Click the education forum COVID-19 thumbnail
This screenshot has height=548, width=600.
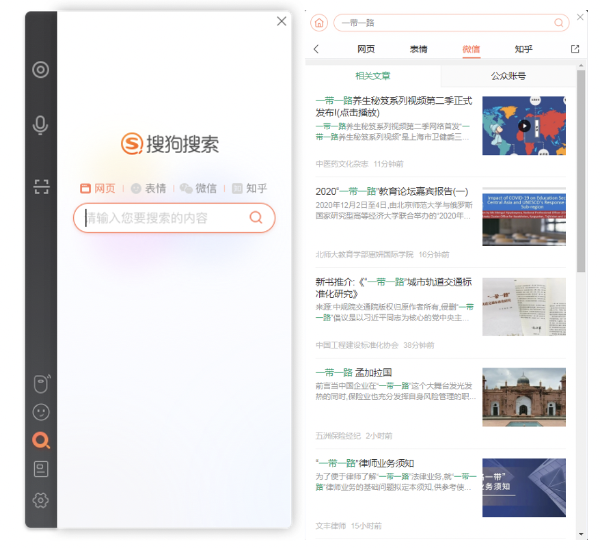click(524, 216)
